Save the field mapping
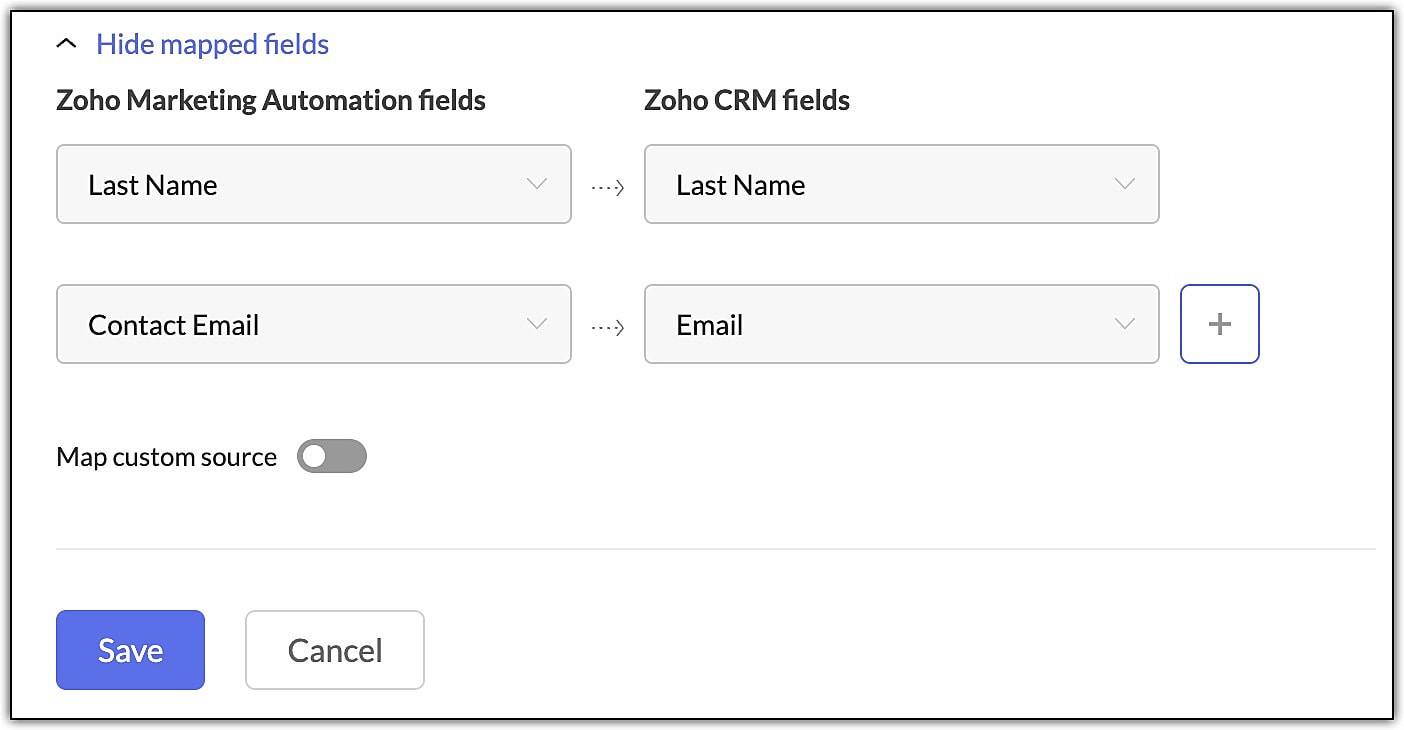1404x730 pixels. coord(130,650)
